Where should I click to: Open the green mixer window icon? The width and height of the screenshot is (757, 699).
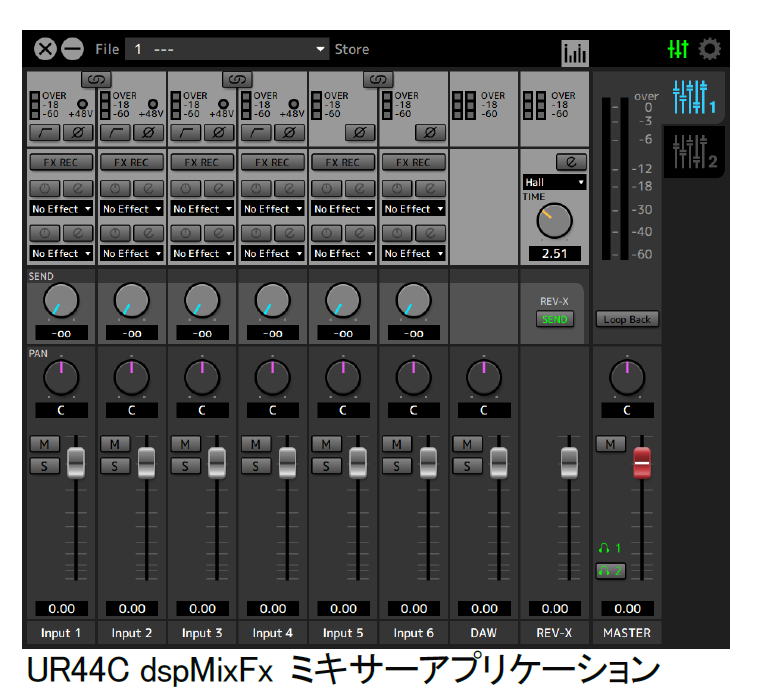(678, 49)
